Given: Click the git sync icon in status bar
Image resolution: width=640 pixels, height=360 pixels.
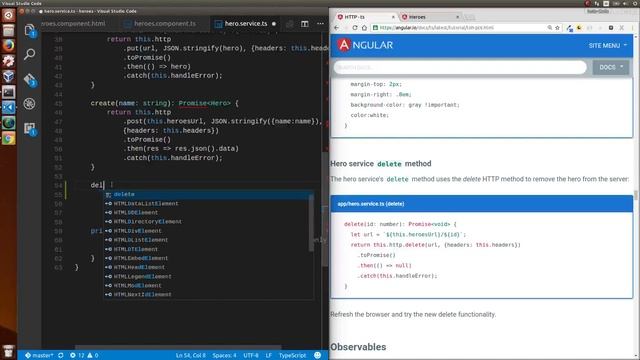Looking at the screenshot, I should pos(61,355).
